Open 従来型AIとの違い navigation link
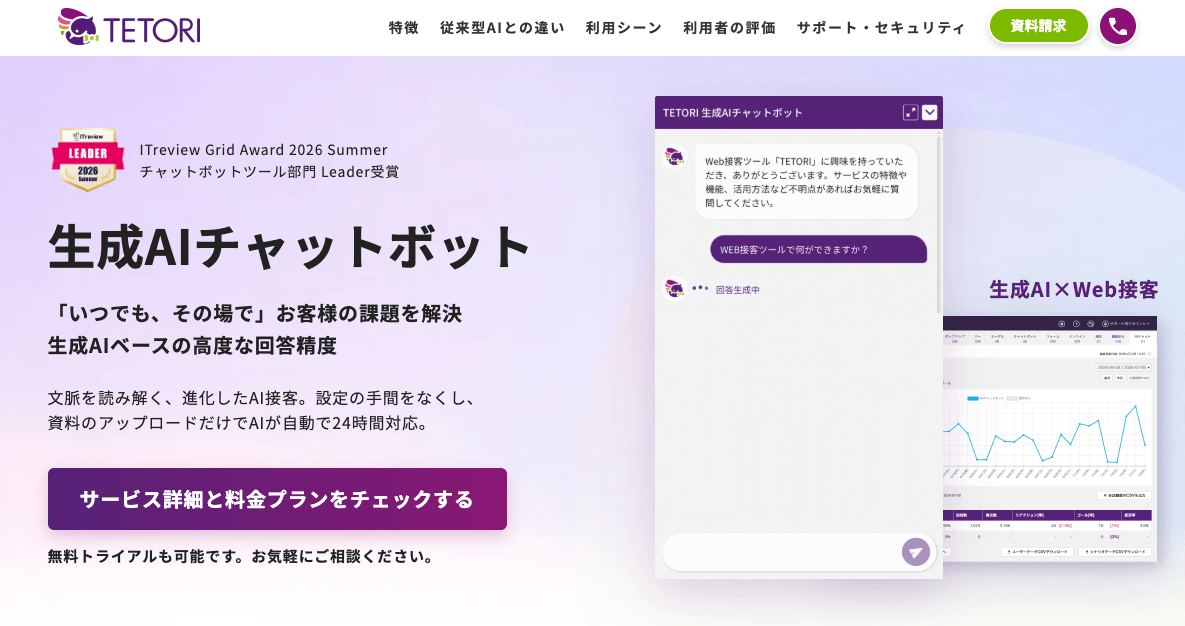 coord(502,28)
